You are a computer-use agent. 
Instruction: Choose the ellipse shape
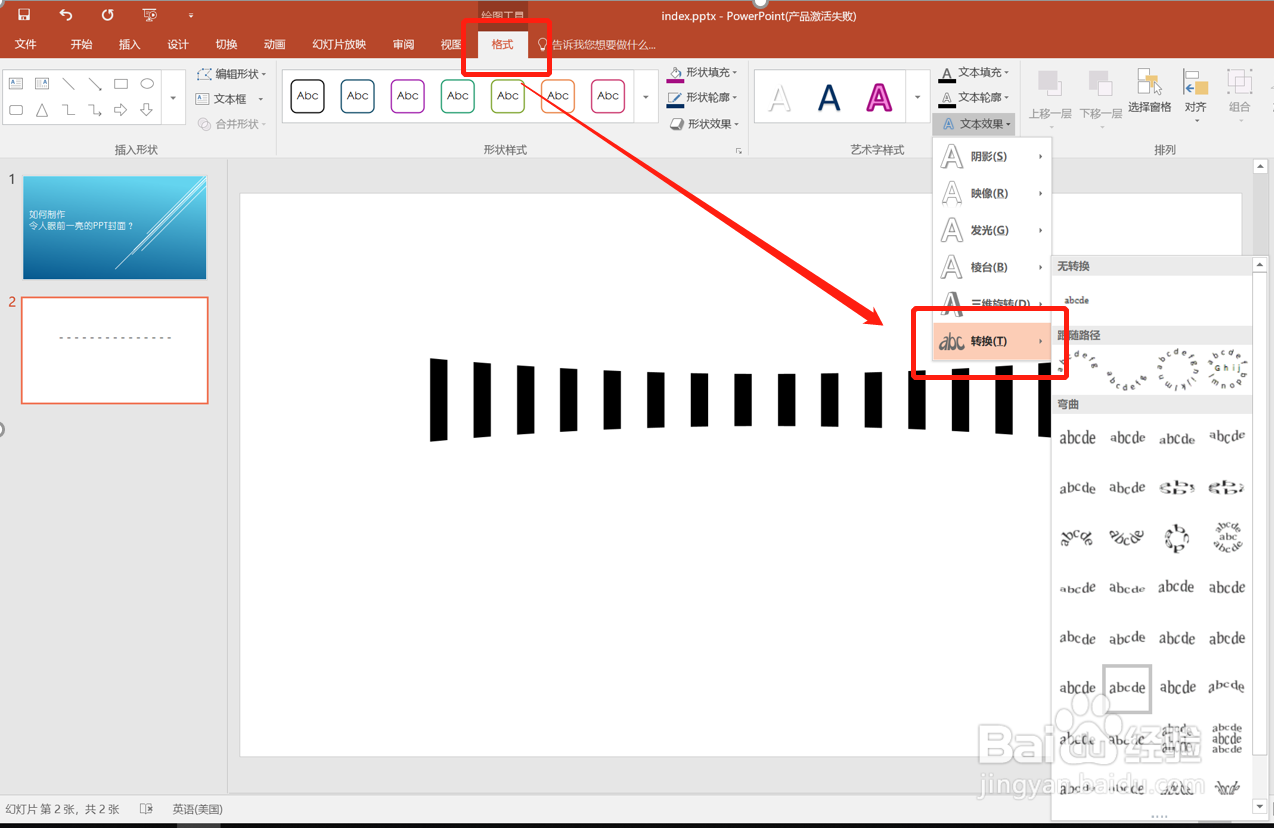pos(147,84)
